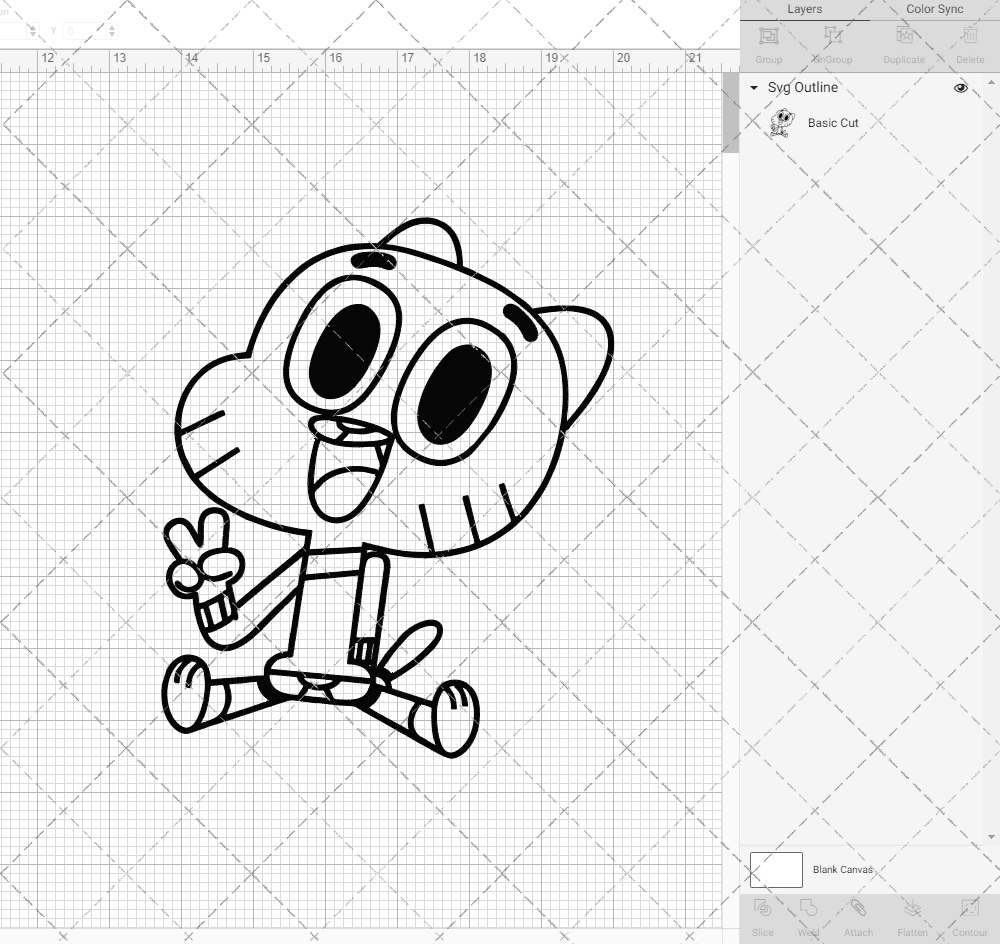The width and height of the screenshot is (1000, 944).
Task: Click the Group icon
Action: tap(768, 42)
